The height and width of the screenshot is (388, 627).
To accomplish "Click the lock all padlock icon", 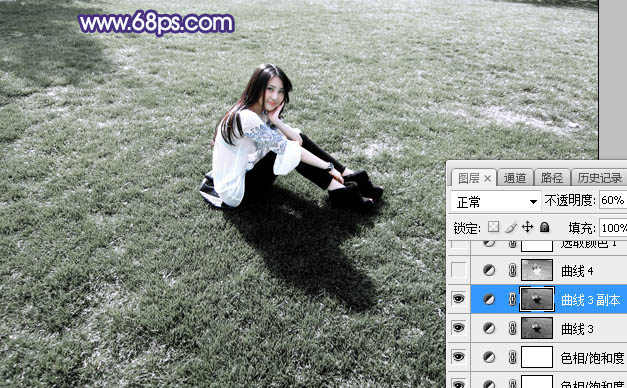I will pyautogui.click(x=544, y=227).
